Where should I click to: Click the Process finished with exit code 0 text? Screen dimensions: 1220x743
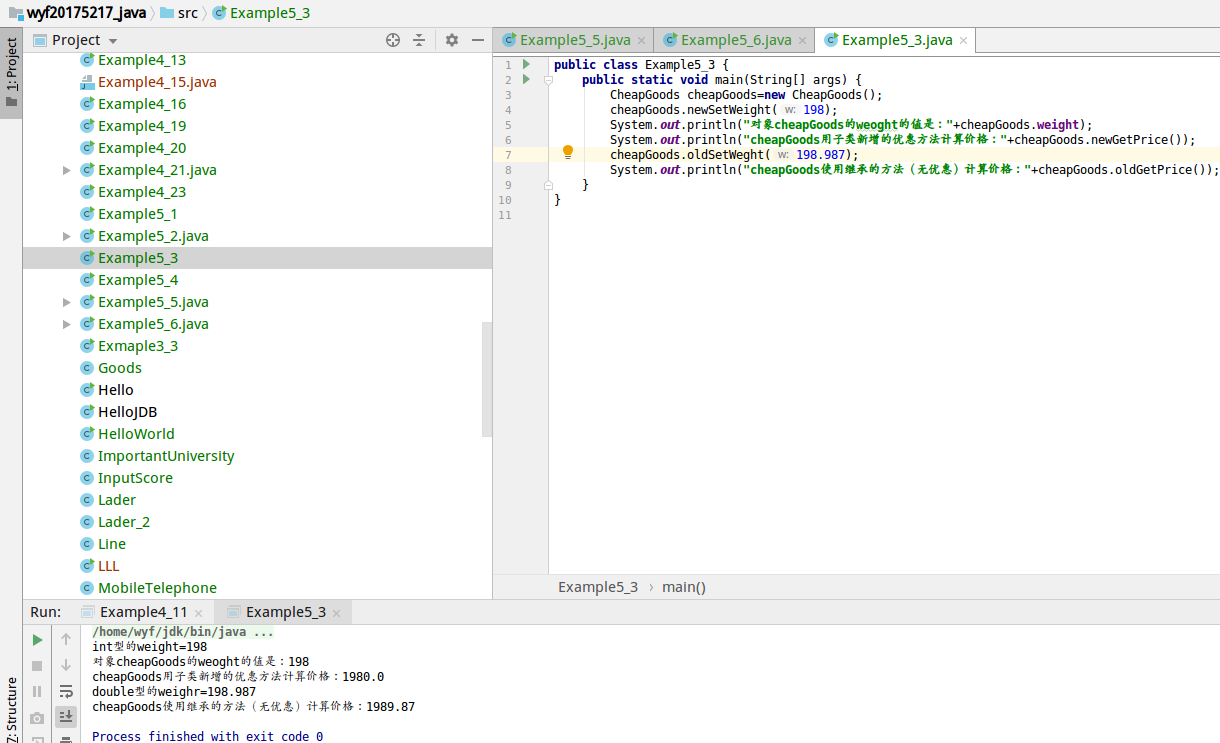coord(207,736)
